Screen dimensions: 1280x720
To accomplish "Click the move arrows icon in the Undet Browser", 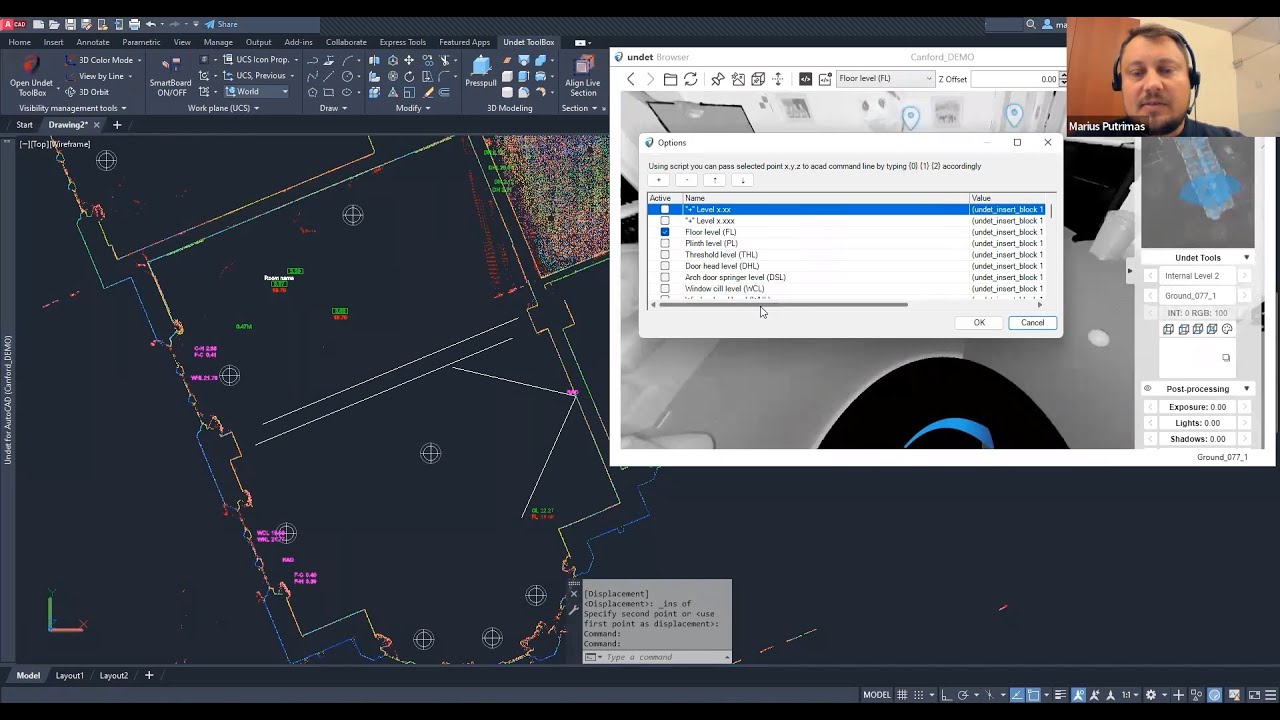I will tap(778, 79).
